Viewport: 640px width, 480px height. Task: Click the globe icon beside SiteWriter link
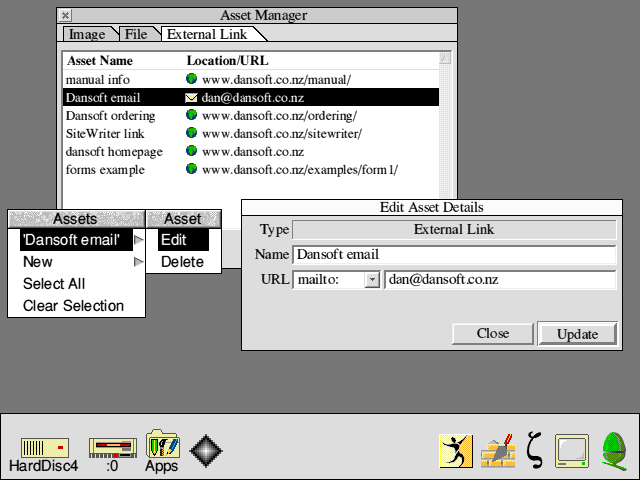pos(191,133)
